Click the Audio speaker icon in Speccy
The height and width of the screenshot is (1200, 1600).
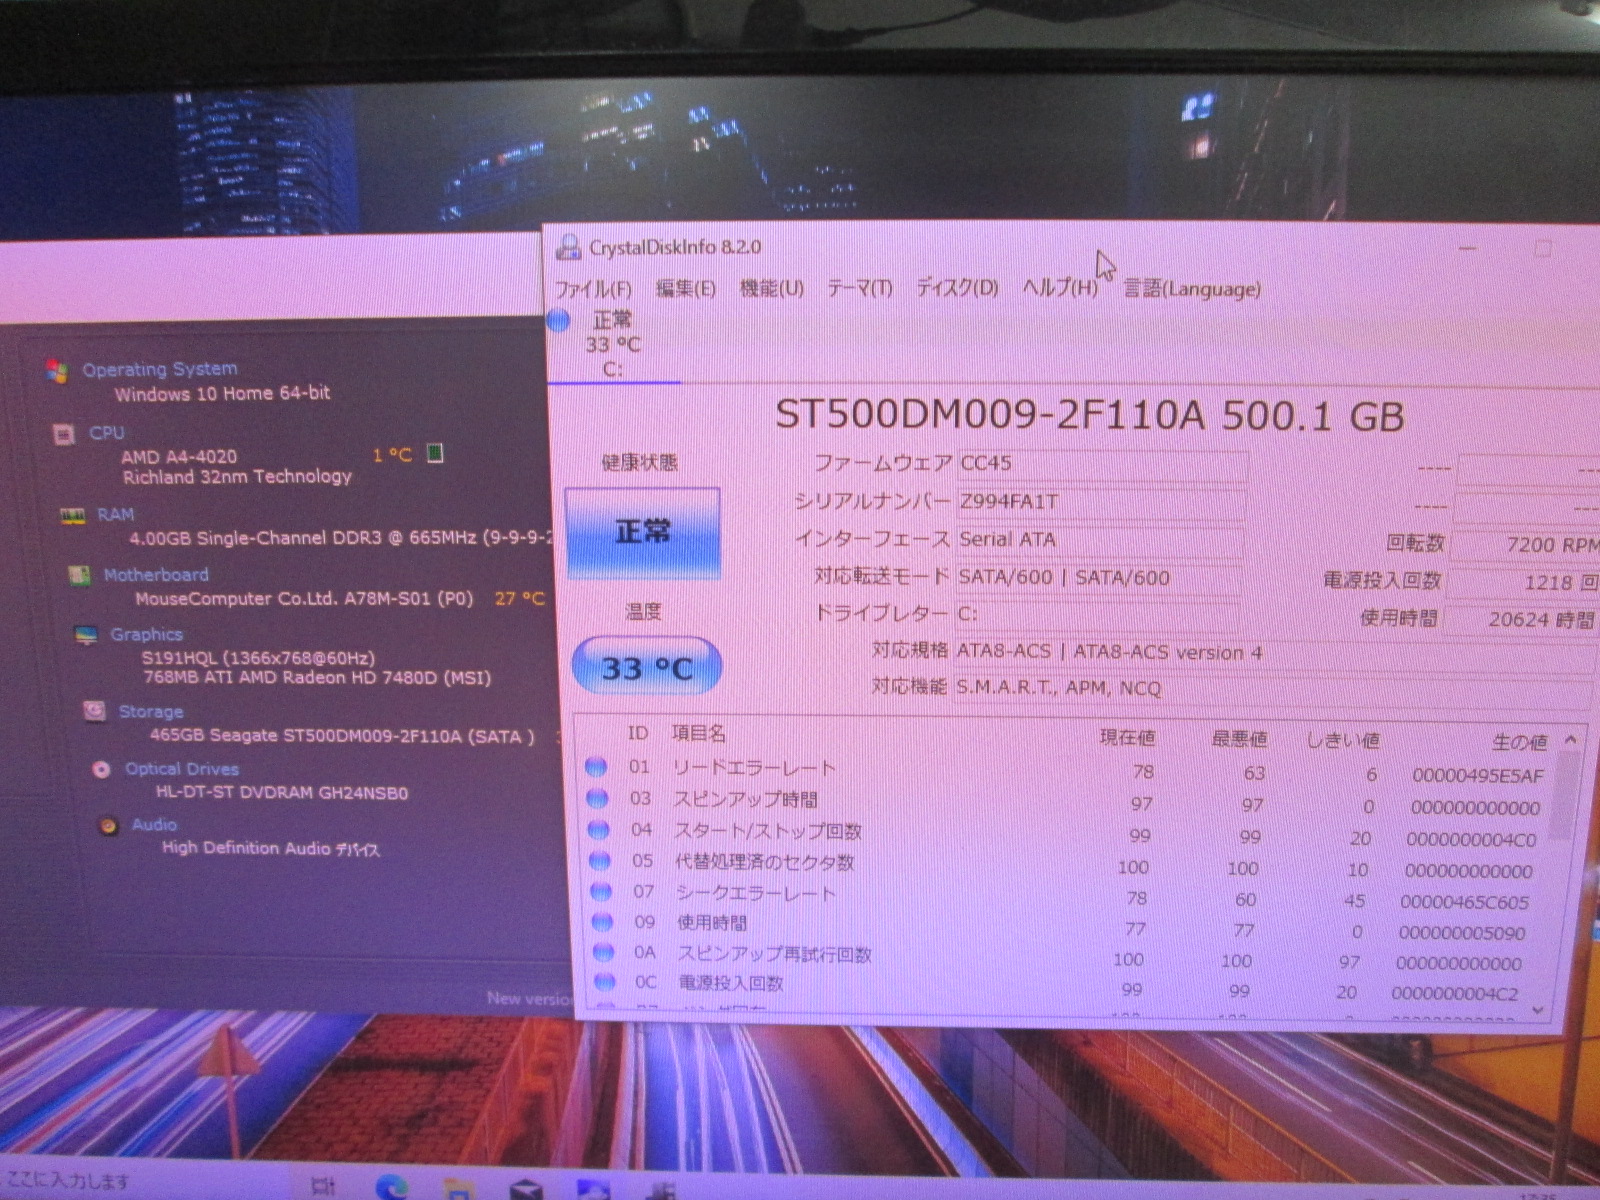(x=108, y=825)
